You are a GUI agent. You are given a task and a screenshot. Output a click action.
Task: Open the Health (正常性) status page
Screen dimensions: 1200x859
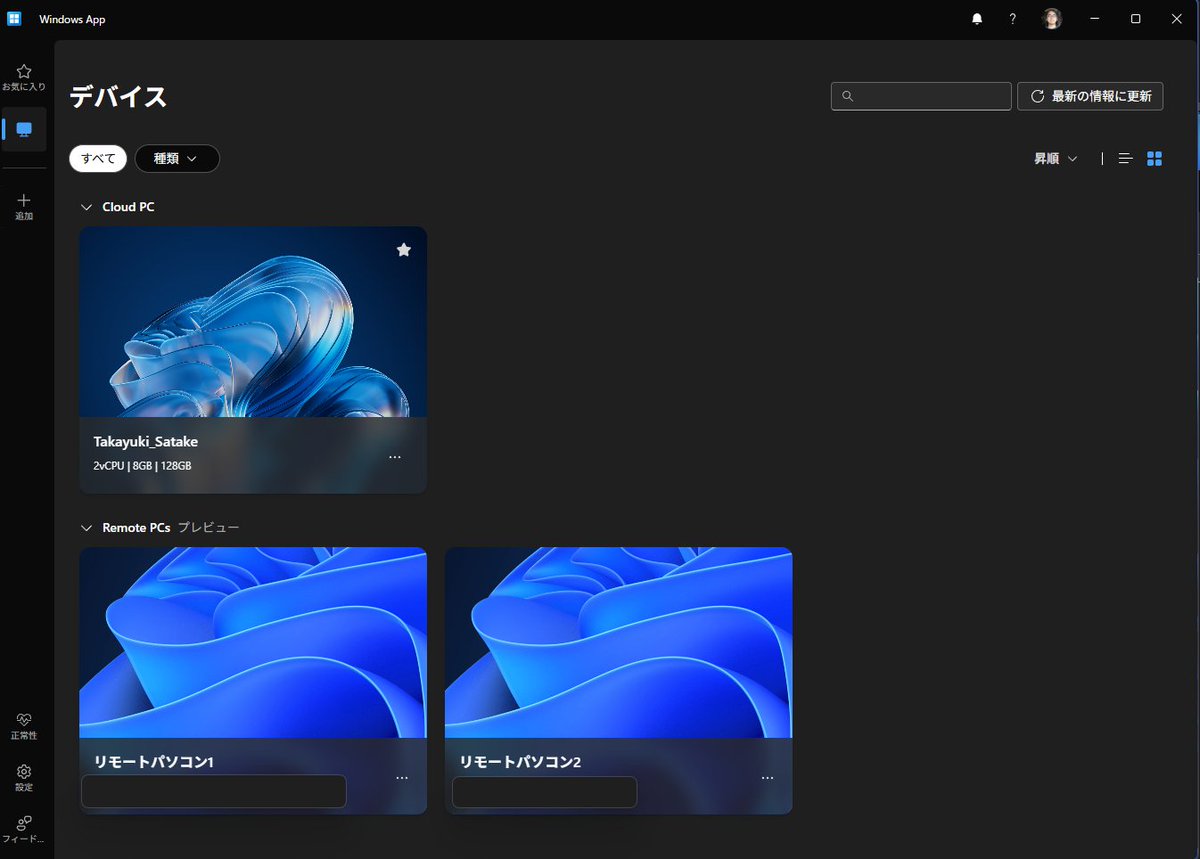[24, 726]
